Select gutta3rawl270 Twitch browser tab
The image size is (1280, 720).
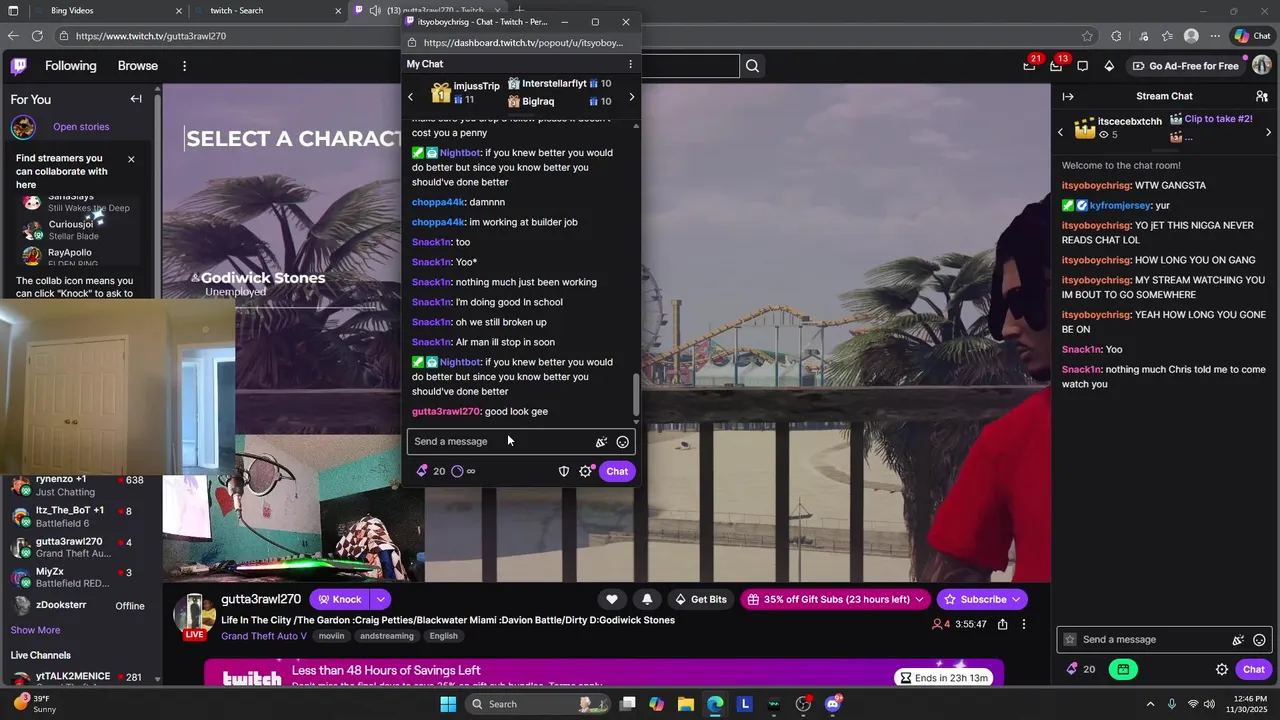point(430,11)
